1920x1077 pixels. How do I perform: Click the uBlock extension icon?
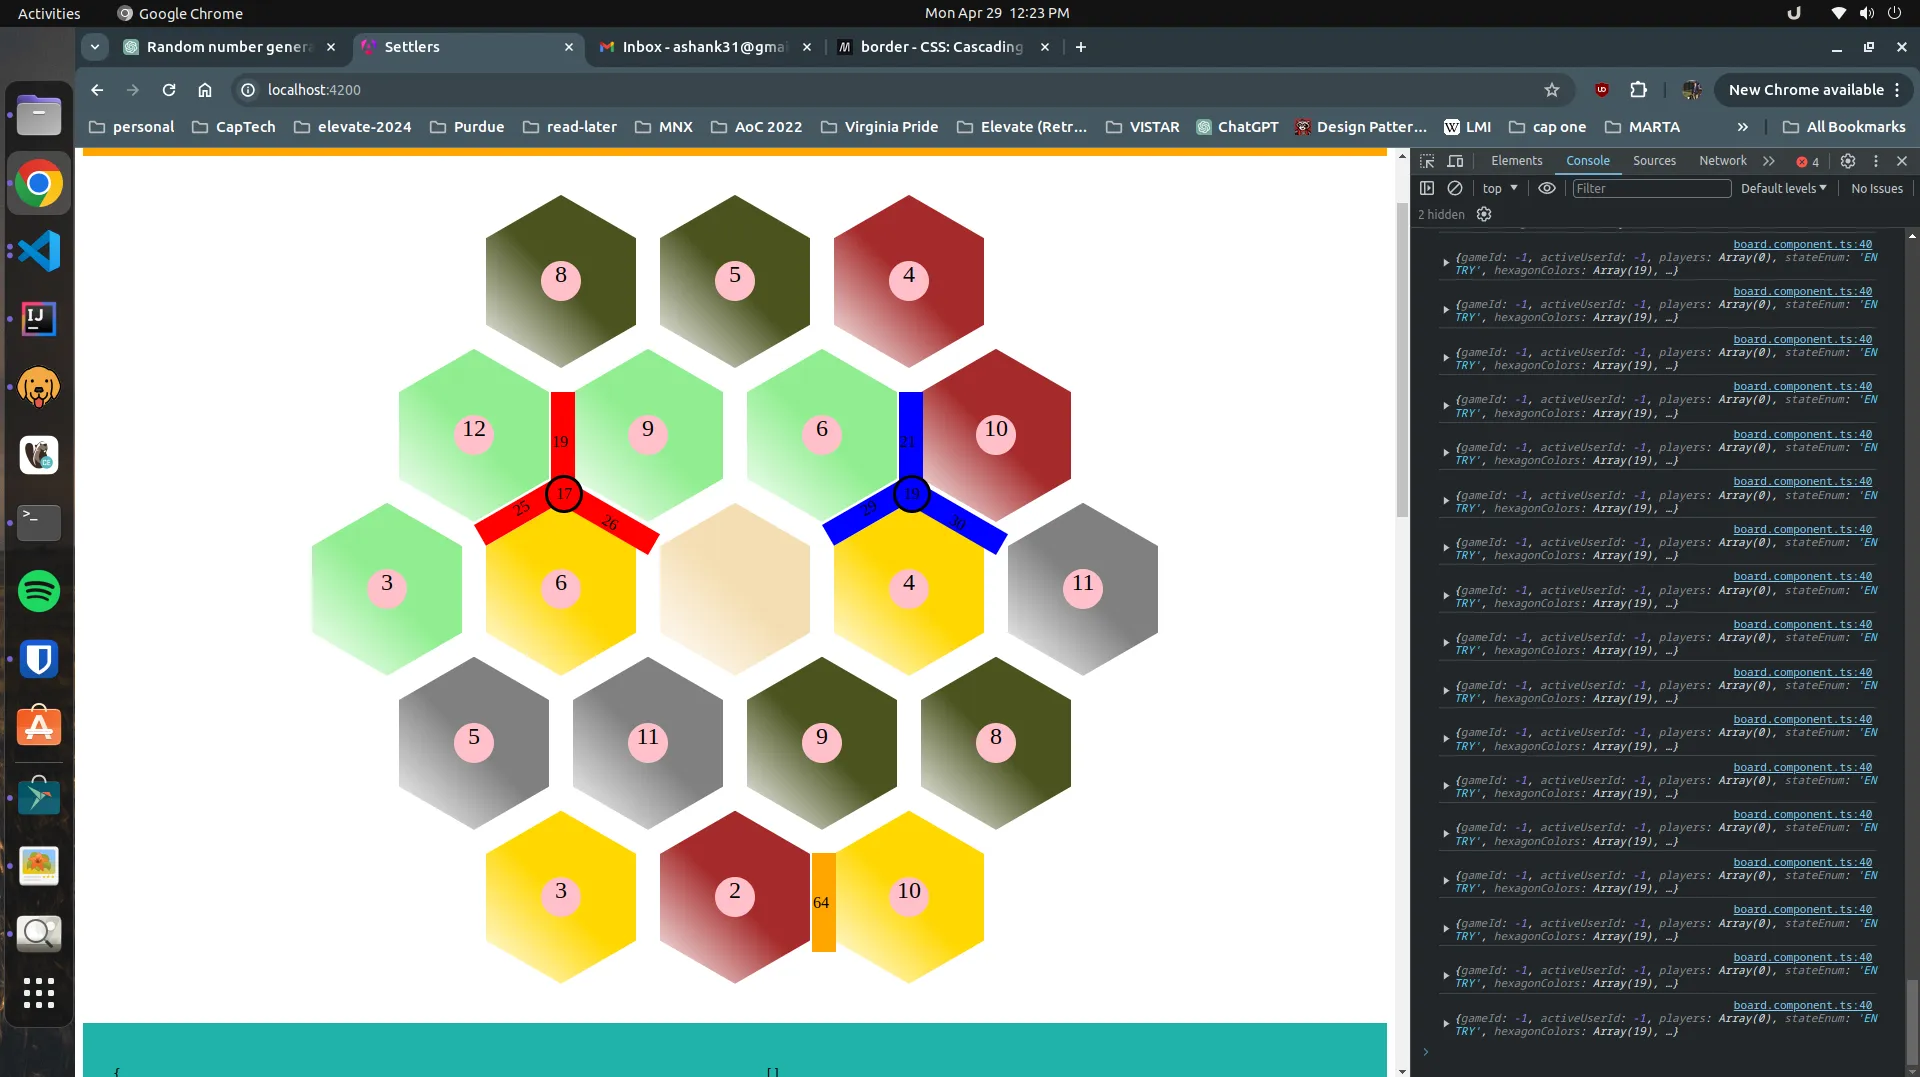click(1602, 90)
